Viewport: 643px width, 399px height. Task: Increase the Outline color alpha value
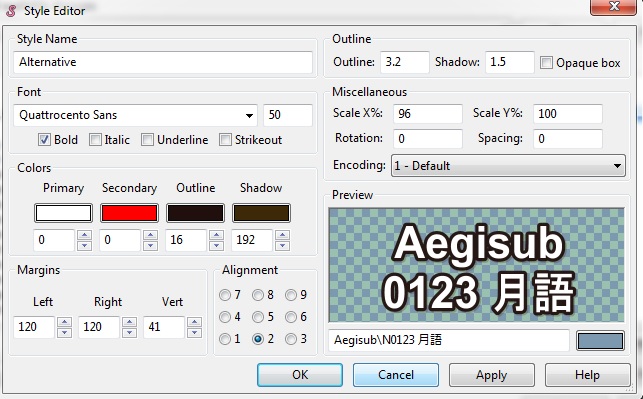point(216,235)
